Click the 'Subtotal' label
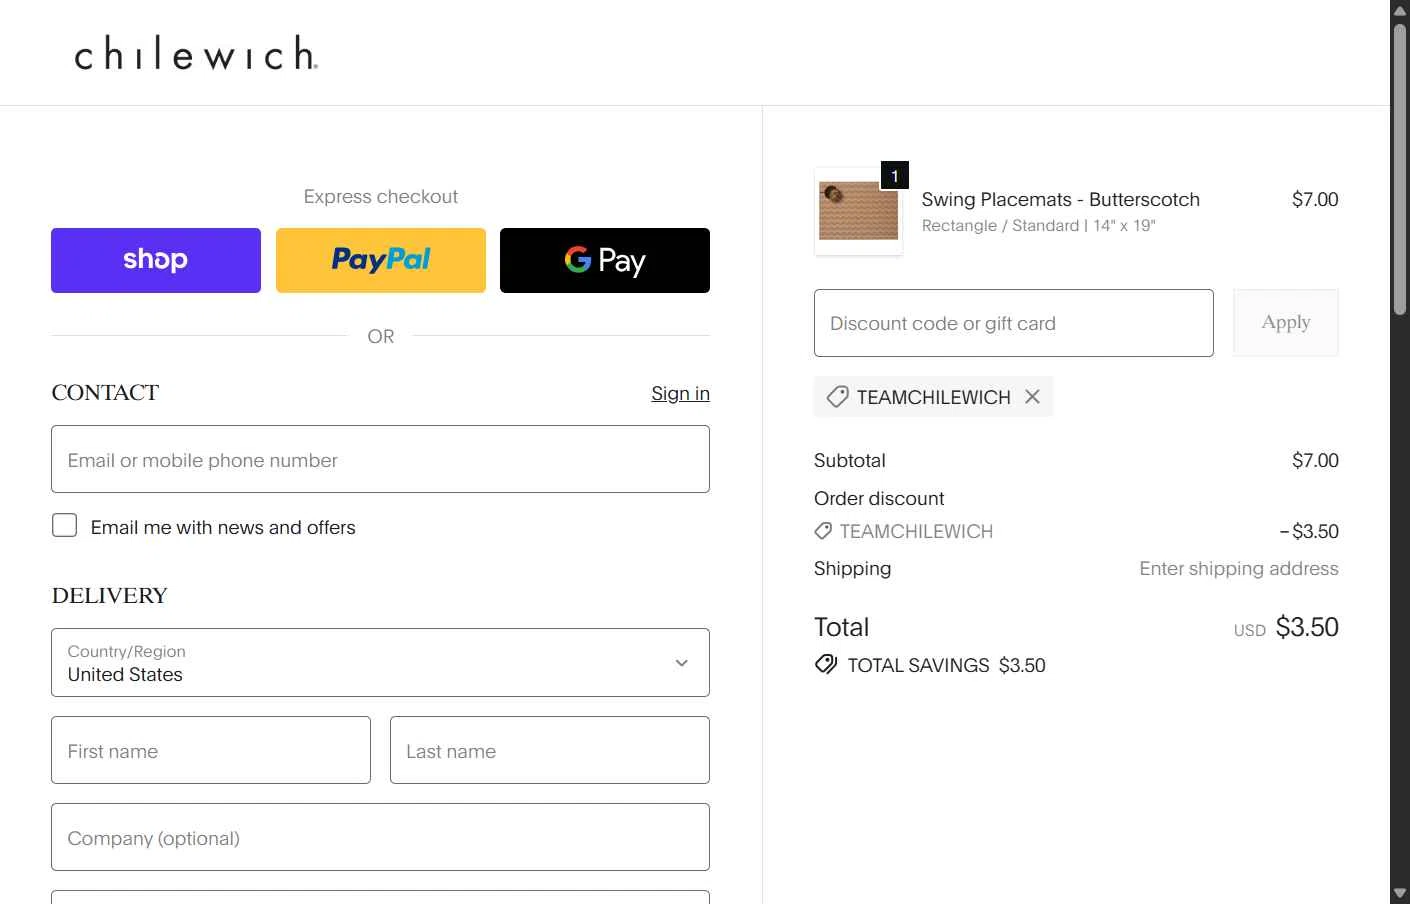1410x904 pixels. pos(850,460)
